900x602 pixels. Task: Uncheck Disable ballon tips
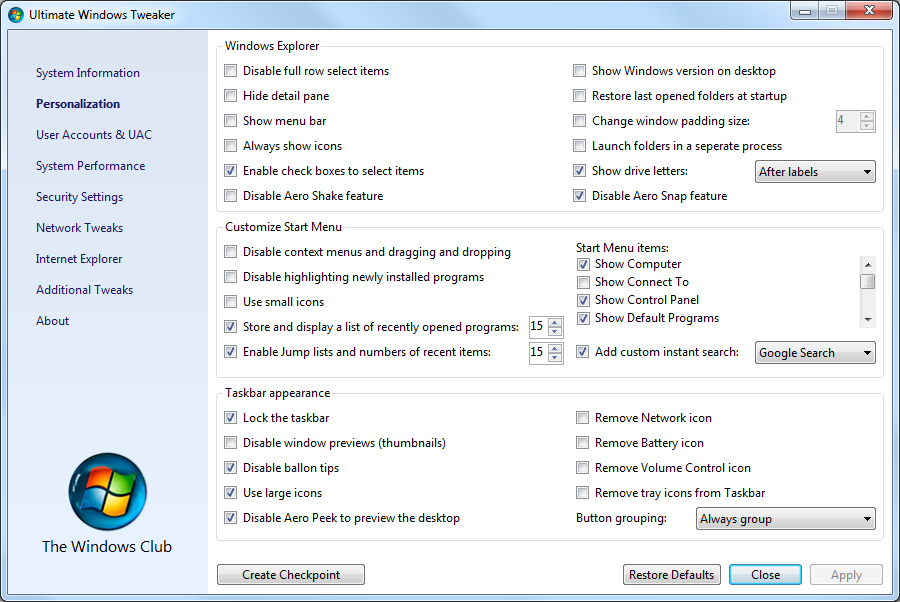click(x=230, y=468)
